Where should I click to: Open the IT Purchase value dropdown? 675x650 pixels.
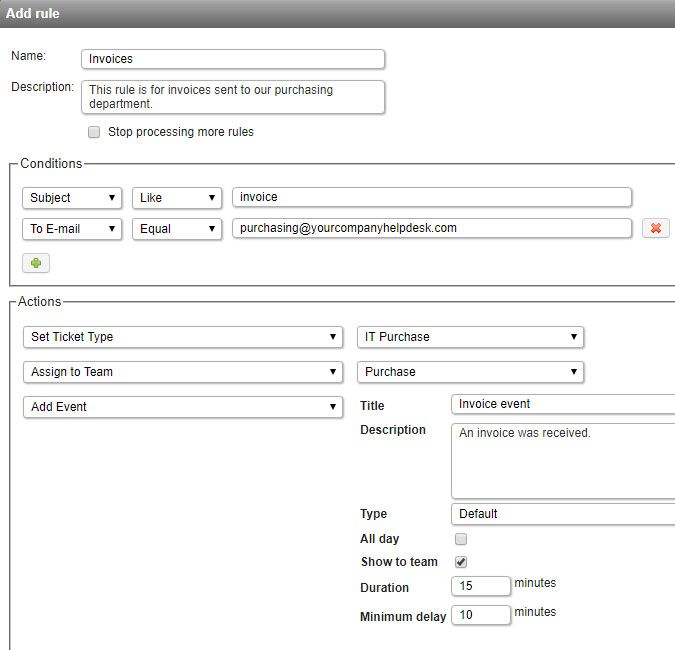click(470, 337)
